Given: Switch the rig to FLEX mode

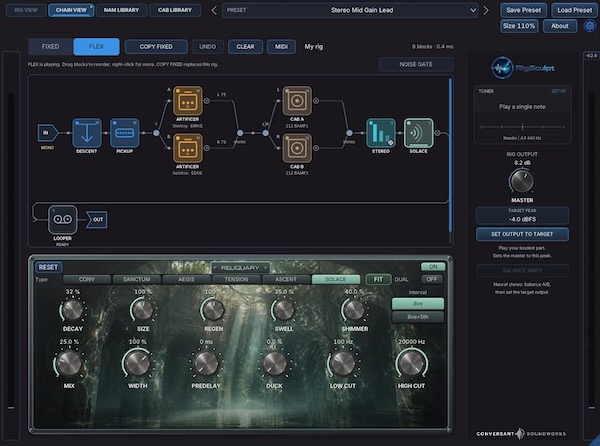Looking at the screenshot, I should (96, 47).
